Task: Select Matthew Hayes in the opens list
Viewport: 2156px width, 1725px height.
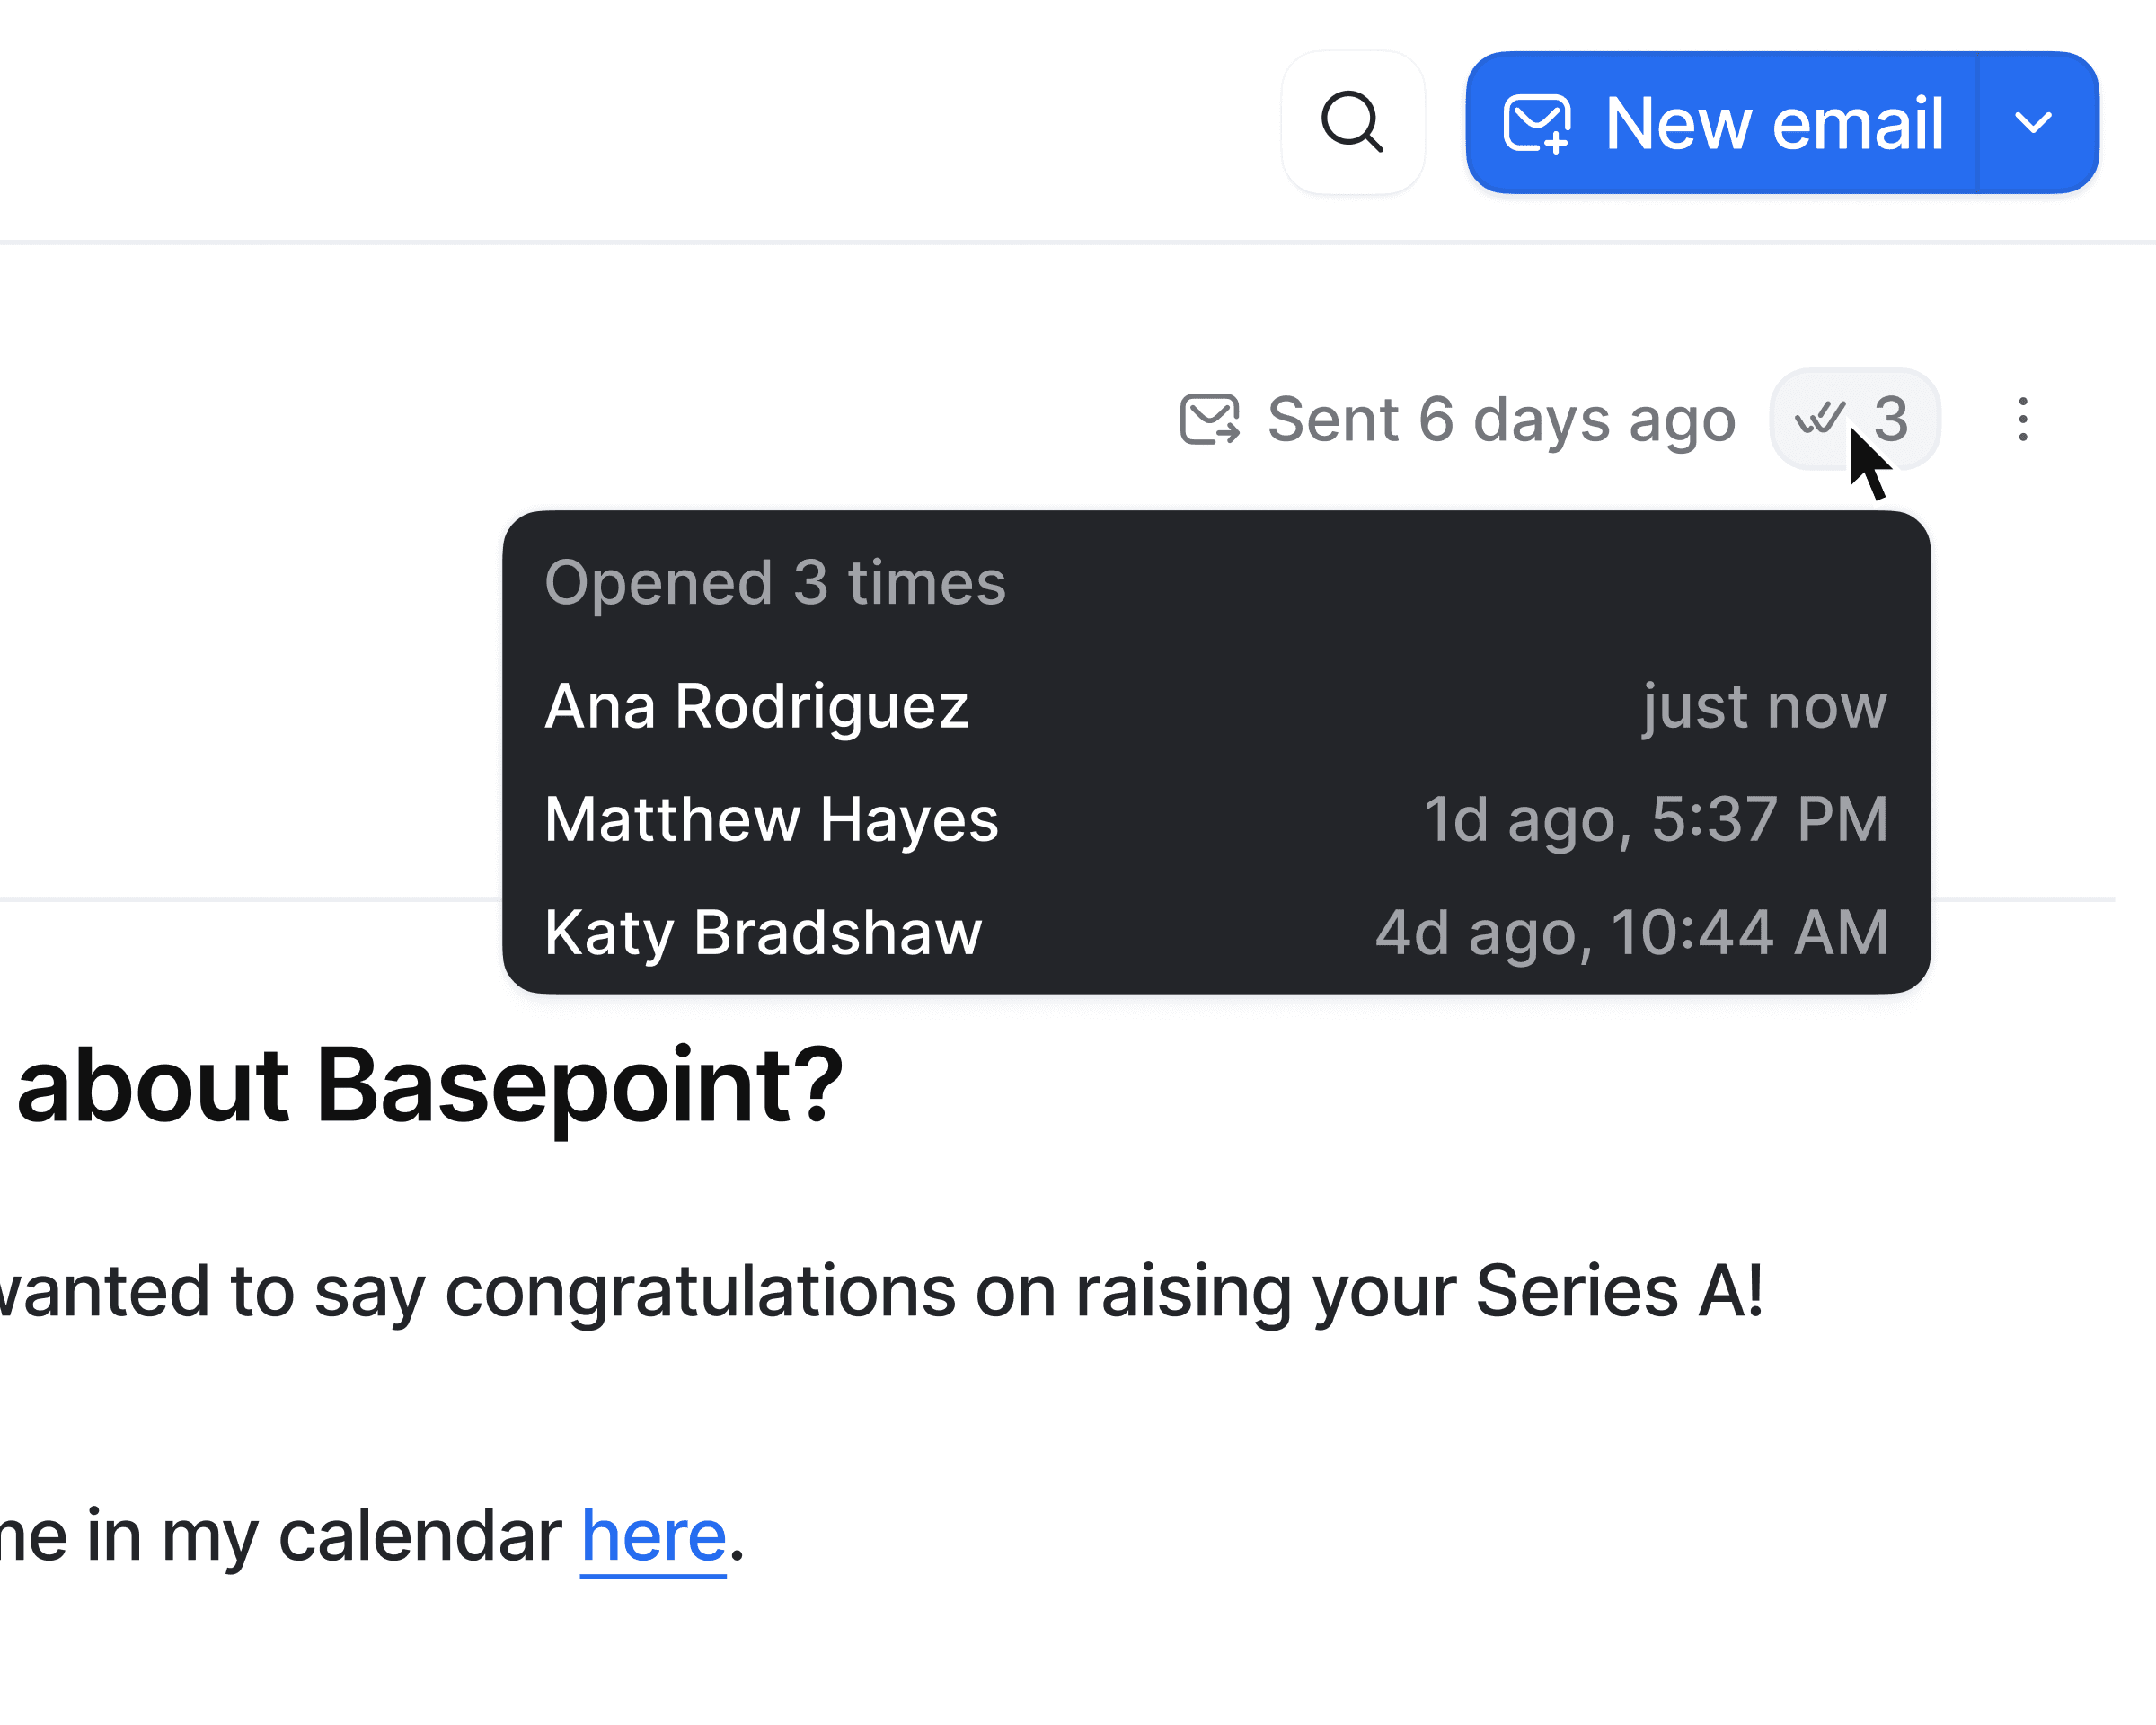Action: [x=771, y=819]
